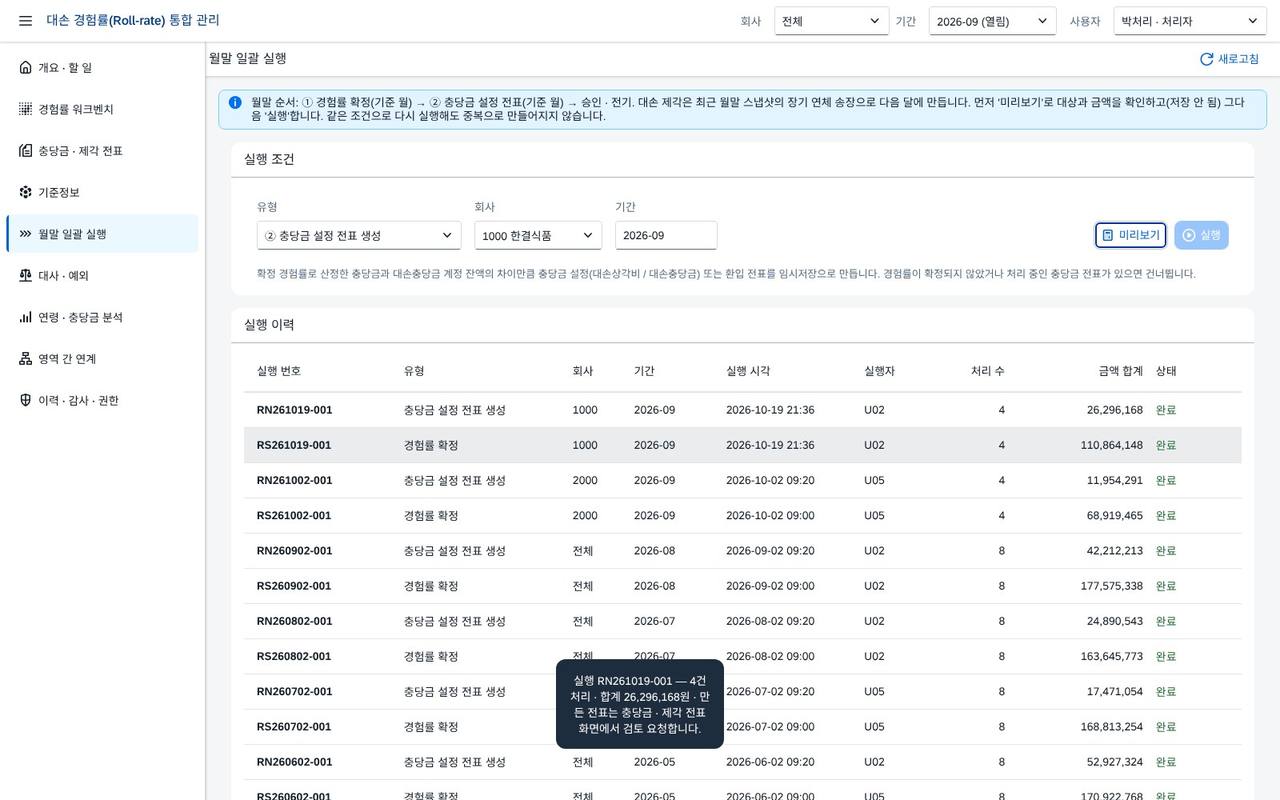
Task: Click the scale icon beside 대사 · 예외
Action: click(x=25, y=275)
